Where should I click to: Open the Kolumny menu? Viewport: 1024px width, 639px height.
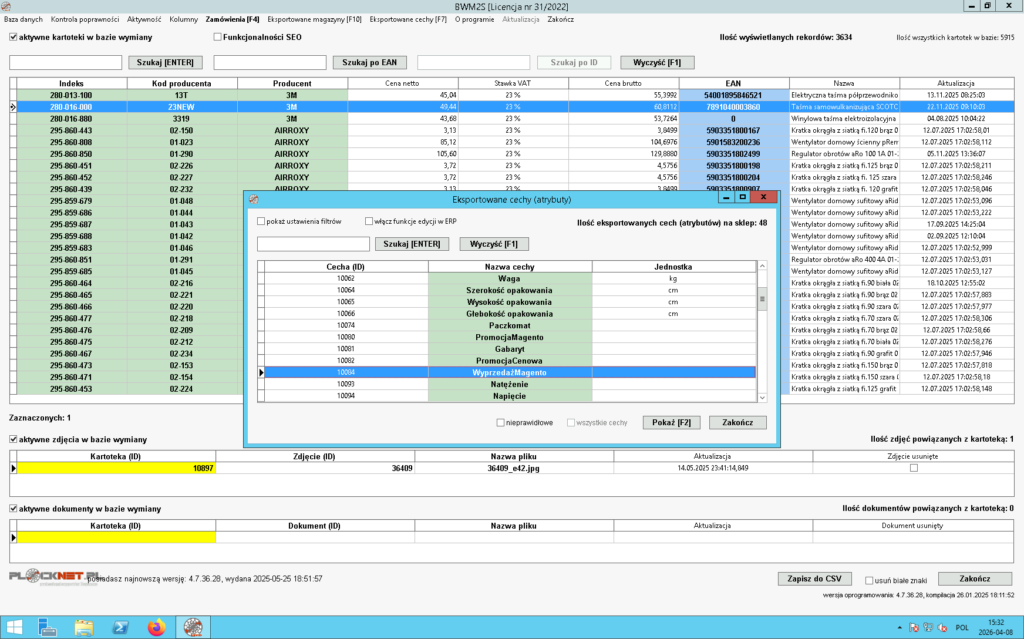(x=183, y=19)
